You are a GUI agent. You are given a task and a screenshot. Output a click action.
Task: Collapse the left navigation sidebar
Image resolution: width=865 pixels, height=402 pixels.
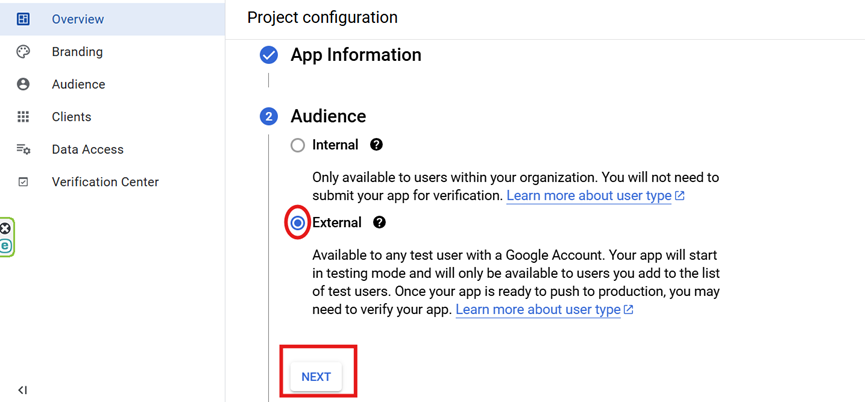(x=22, y=390)
